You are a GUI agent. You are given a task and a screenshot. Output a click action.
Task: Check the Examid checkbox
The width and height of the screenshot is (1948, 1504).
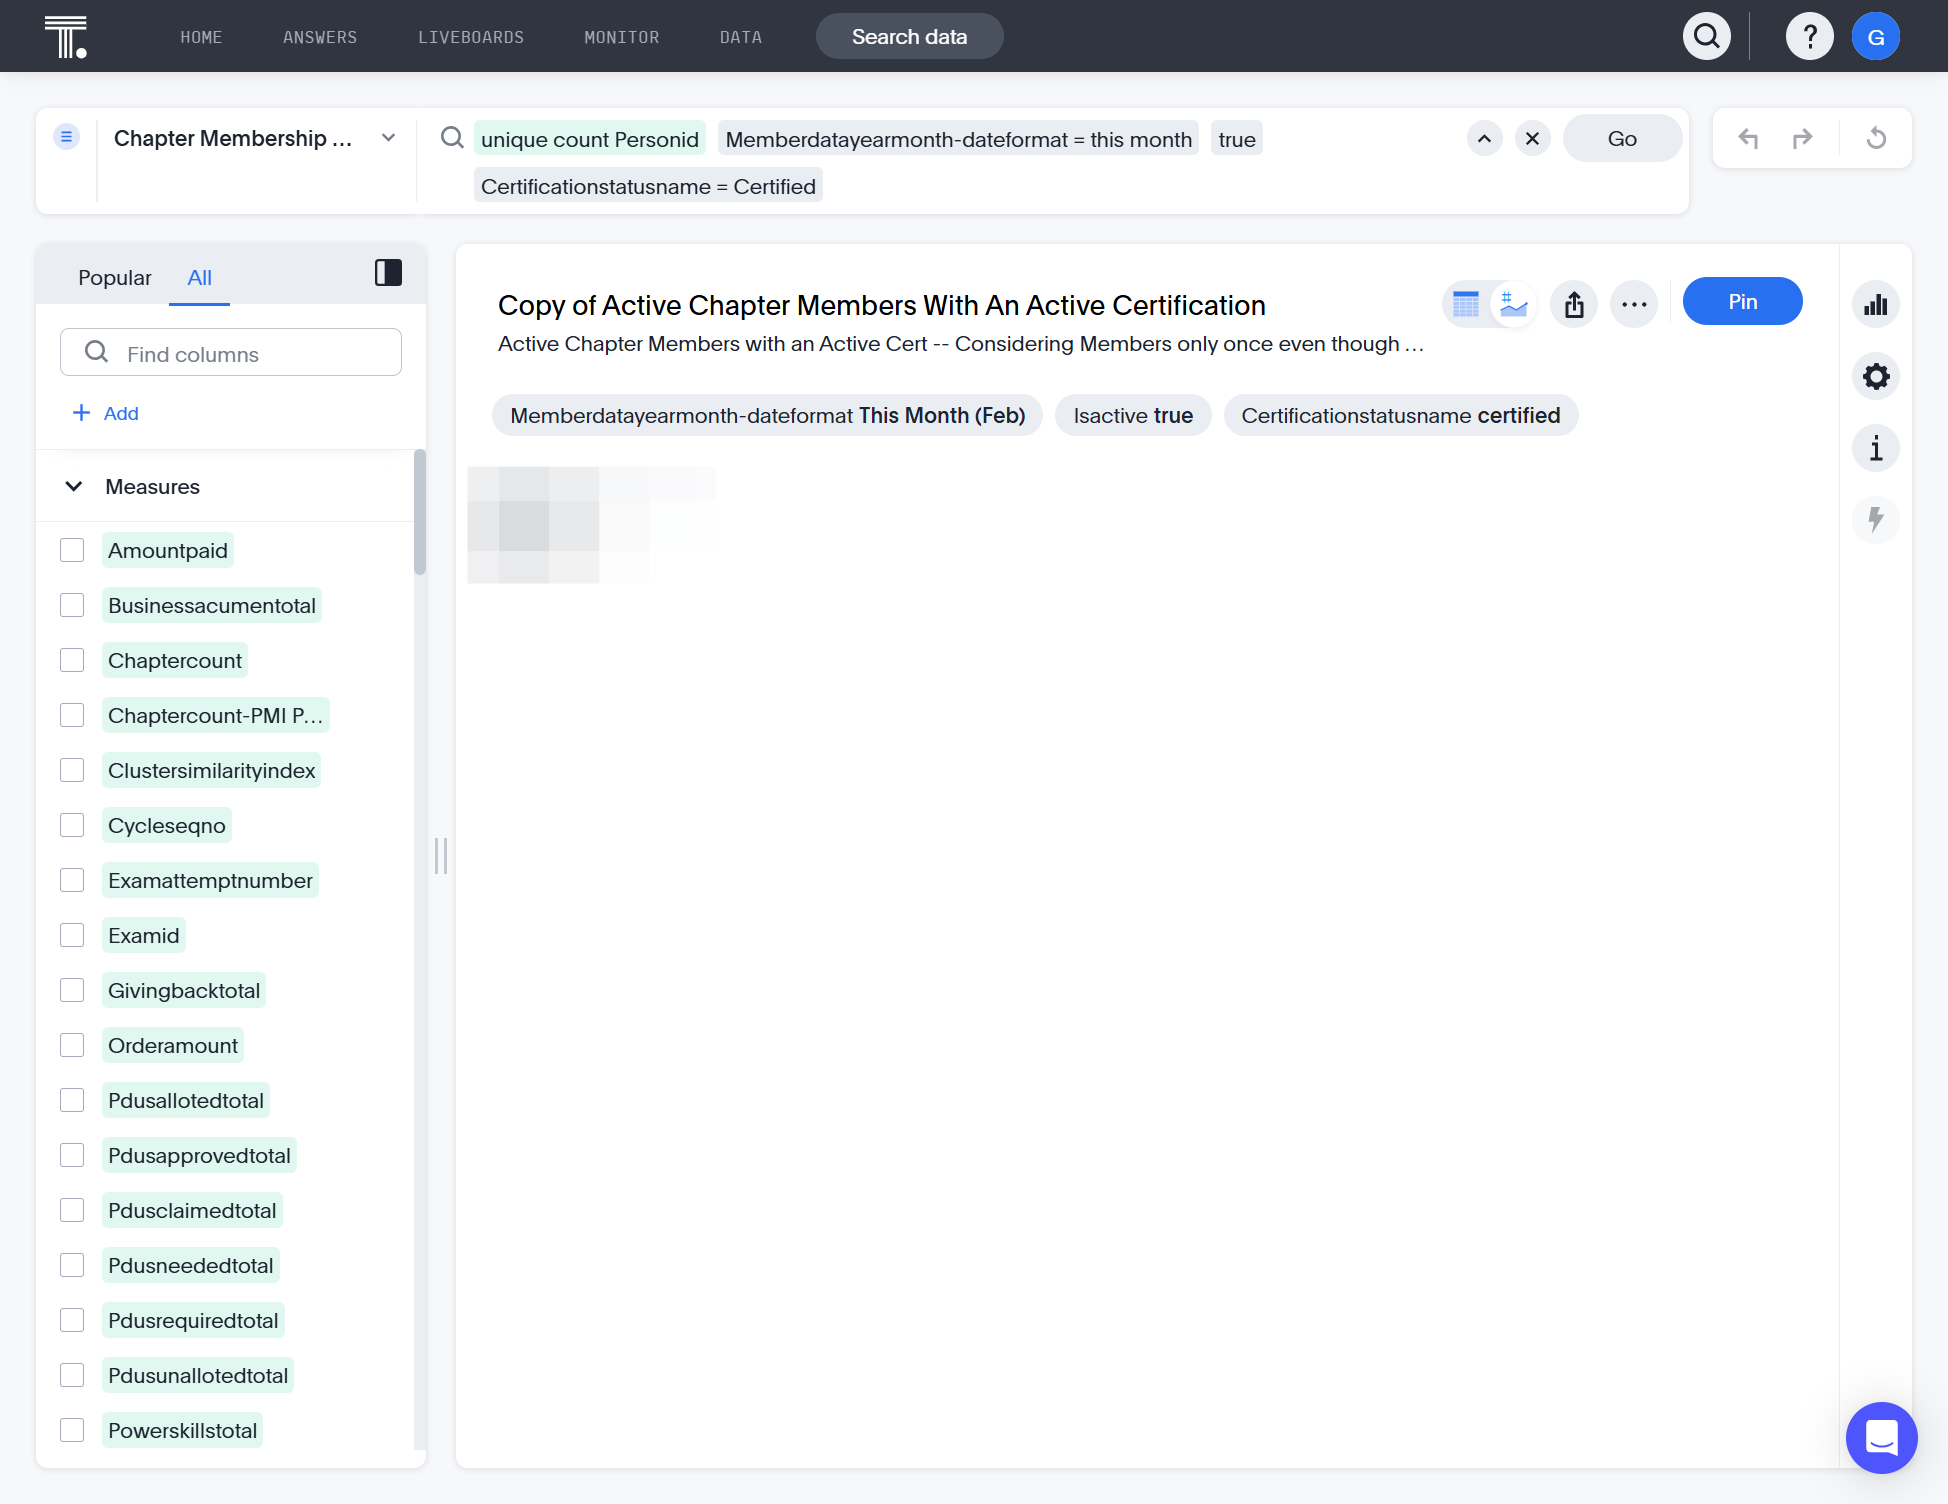point(72,935)
